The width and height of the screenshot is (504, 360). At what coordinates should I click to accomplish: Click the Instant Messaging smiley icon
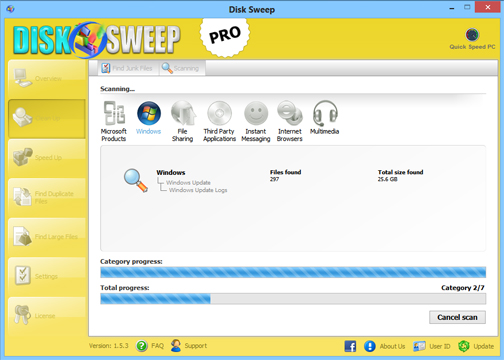click(x=256, y=113)
